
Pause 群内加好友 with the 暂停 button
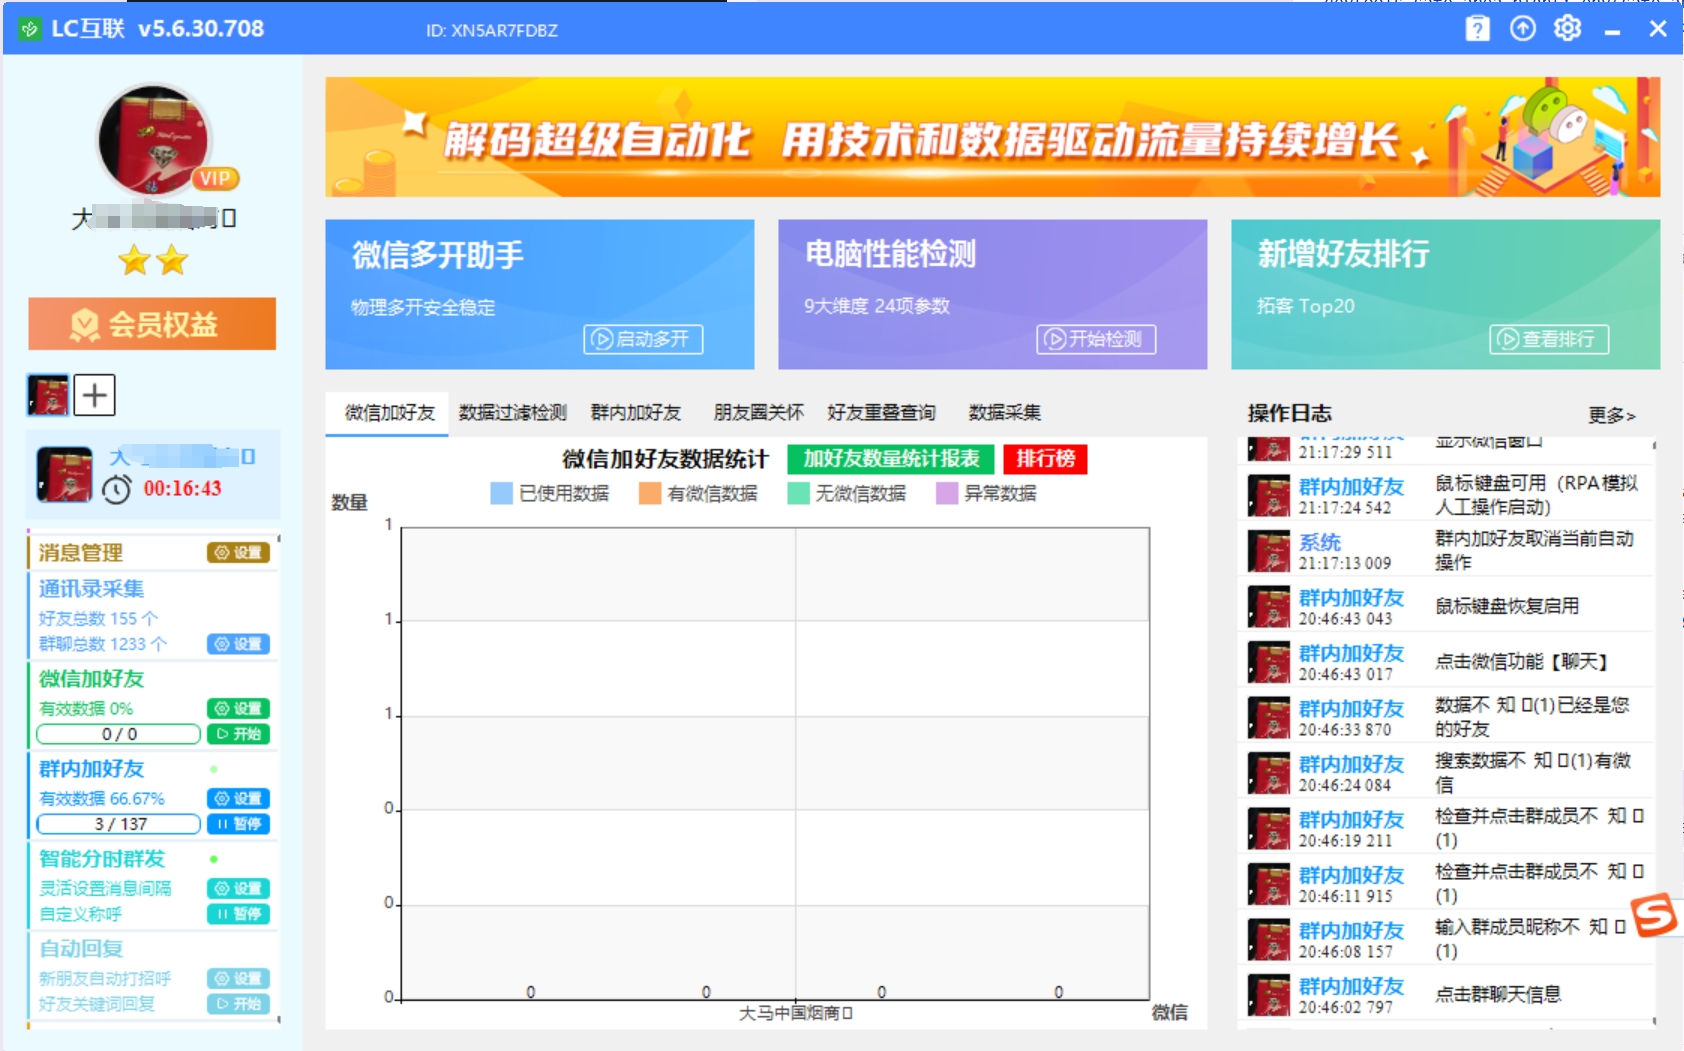click(238, 824)
